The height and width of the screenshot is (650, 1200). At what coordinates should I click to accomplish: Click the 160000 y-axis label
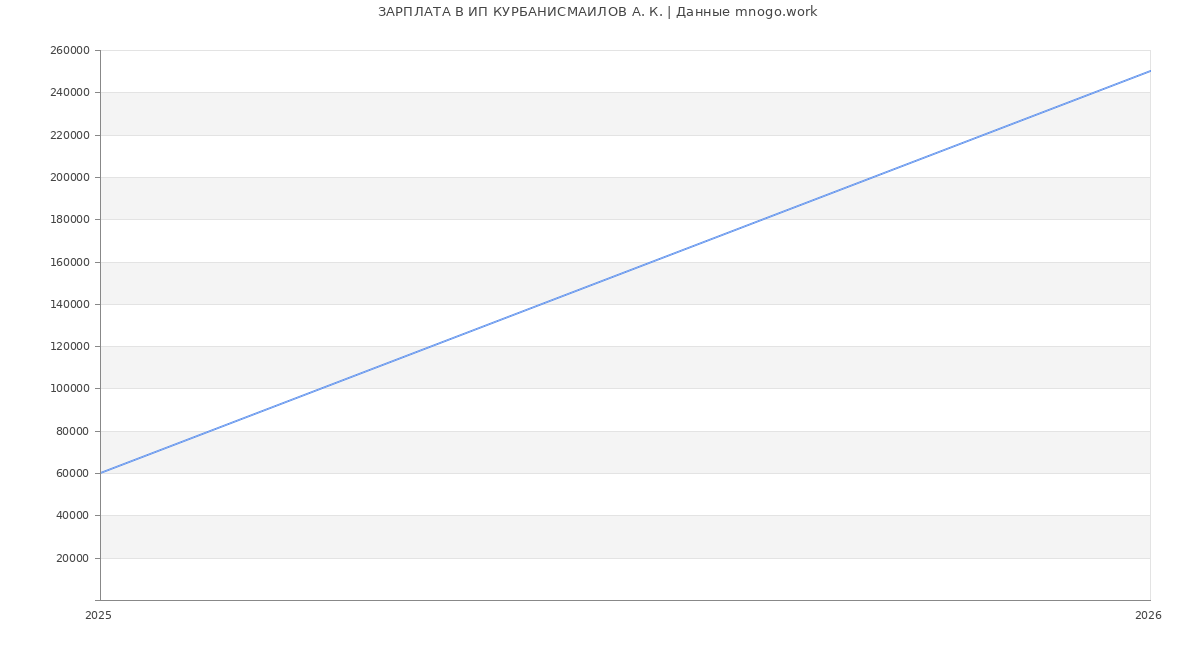pyautogui.click(x=69, y=262)
